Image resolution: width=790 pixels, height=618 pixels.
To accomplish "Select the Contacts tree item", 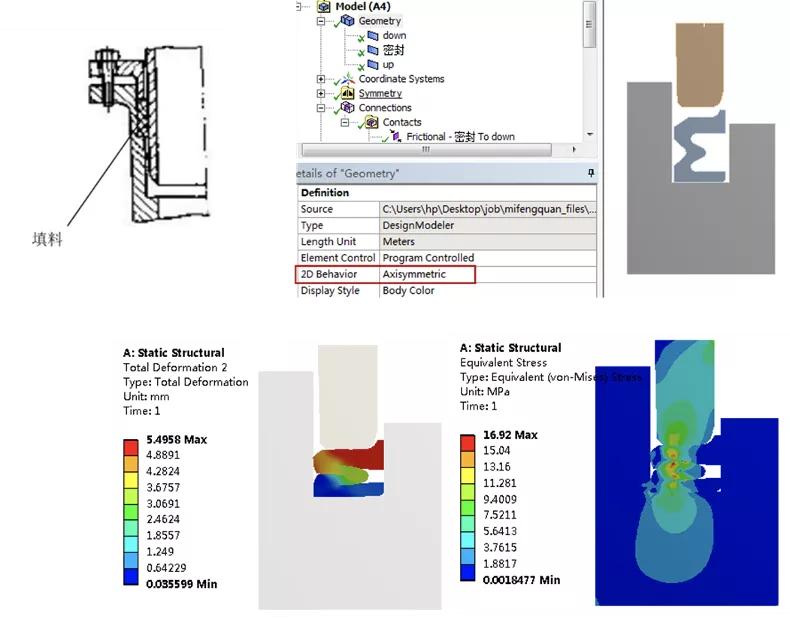I will [x=402, y=122].
